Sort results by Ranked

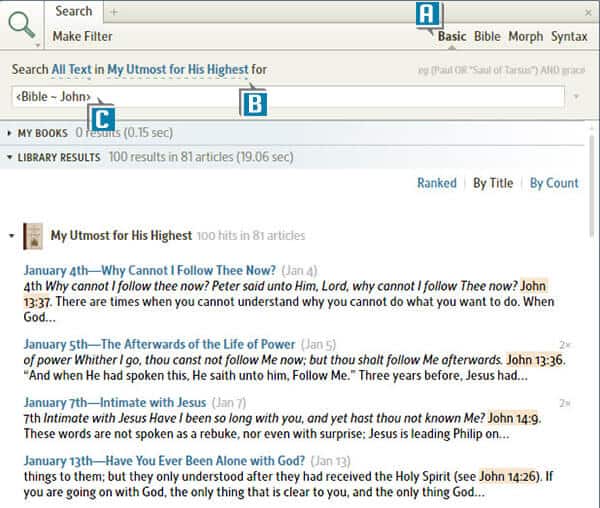(x=437, y=183)
